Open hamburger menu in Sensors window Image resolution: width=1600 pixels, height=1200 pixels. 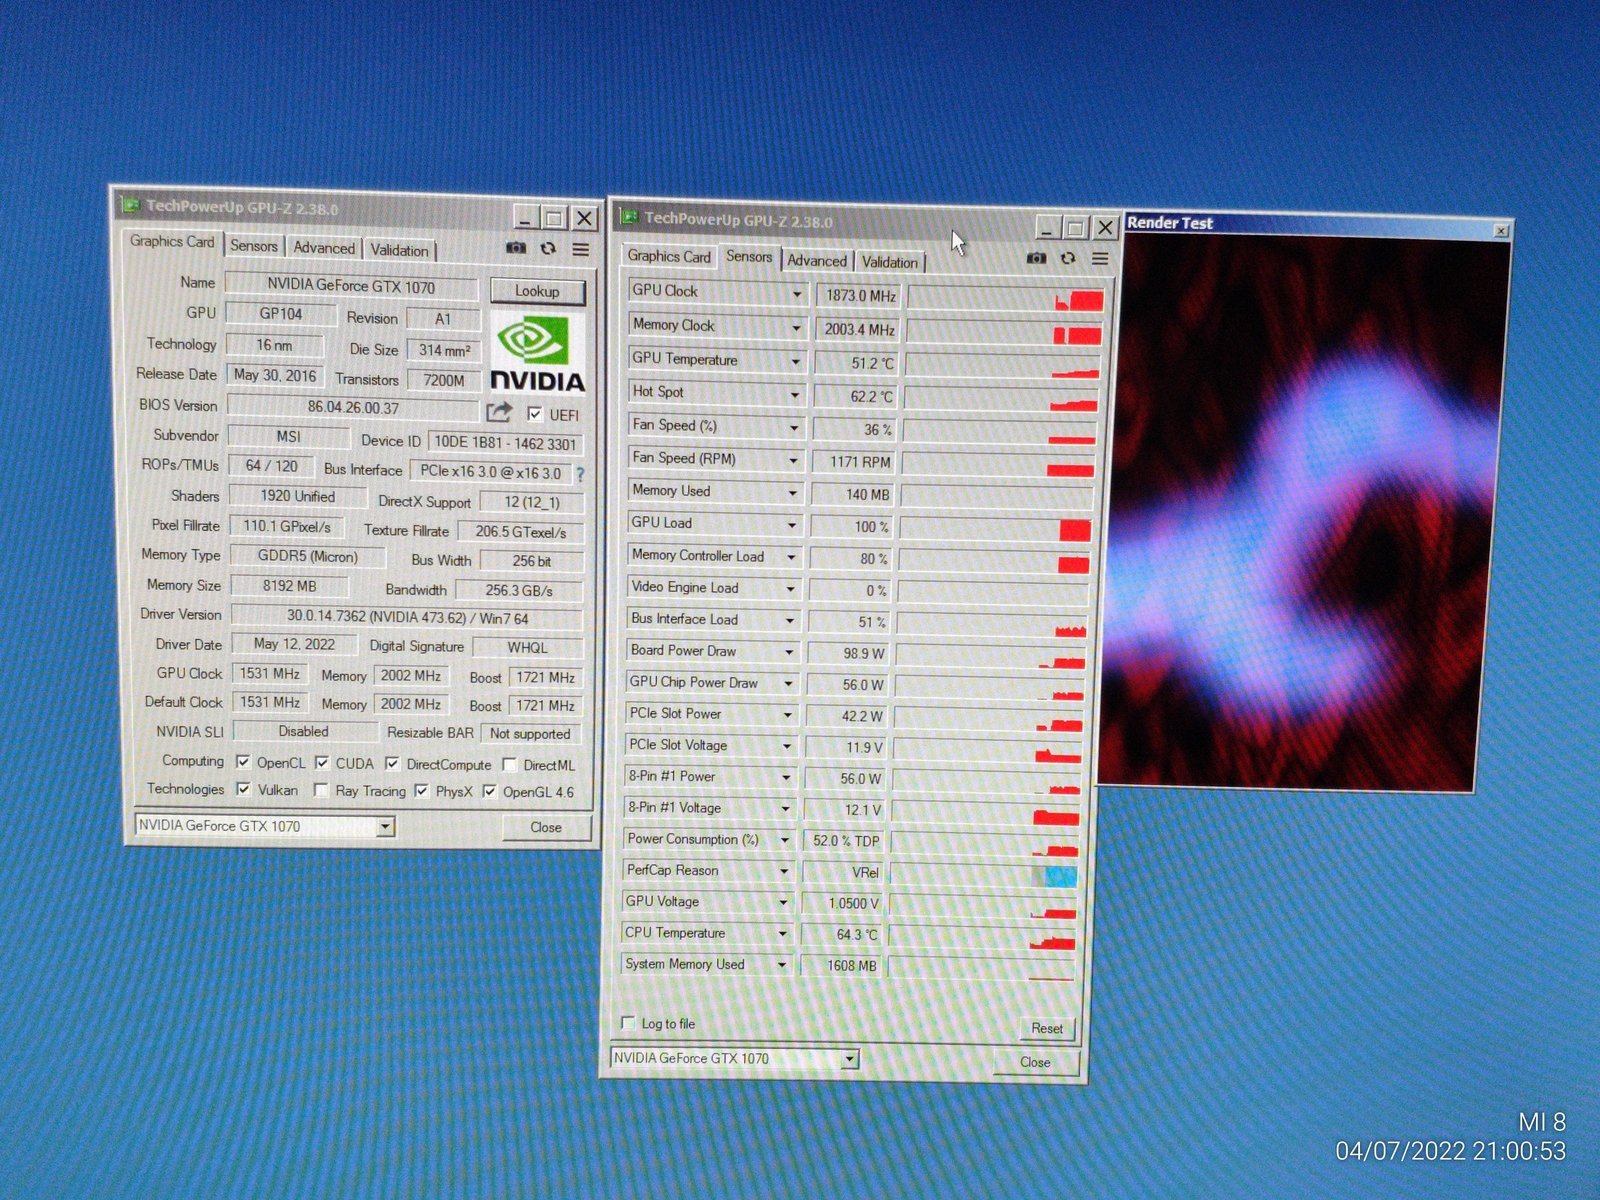point(1101,259)
